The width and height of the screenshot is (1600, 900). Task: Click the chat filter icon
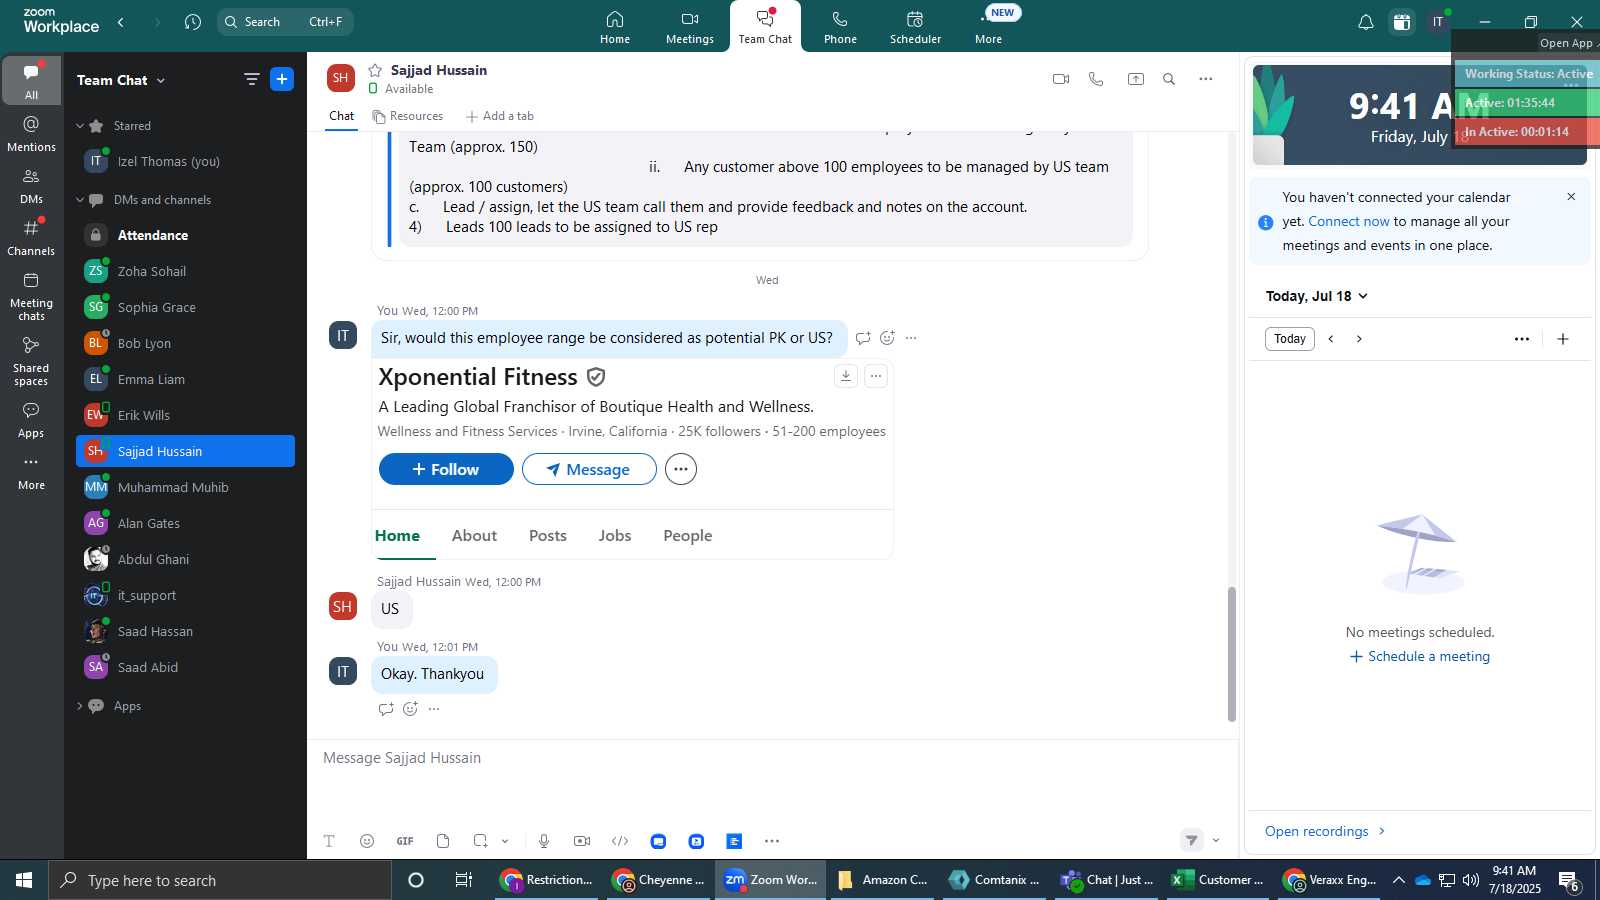coord(251,79)
